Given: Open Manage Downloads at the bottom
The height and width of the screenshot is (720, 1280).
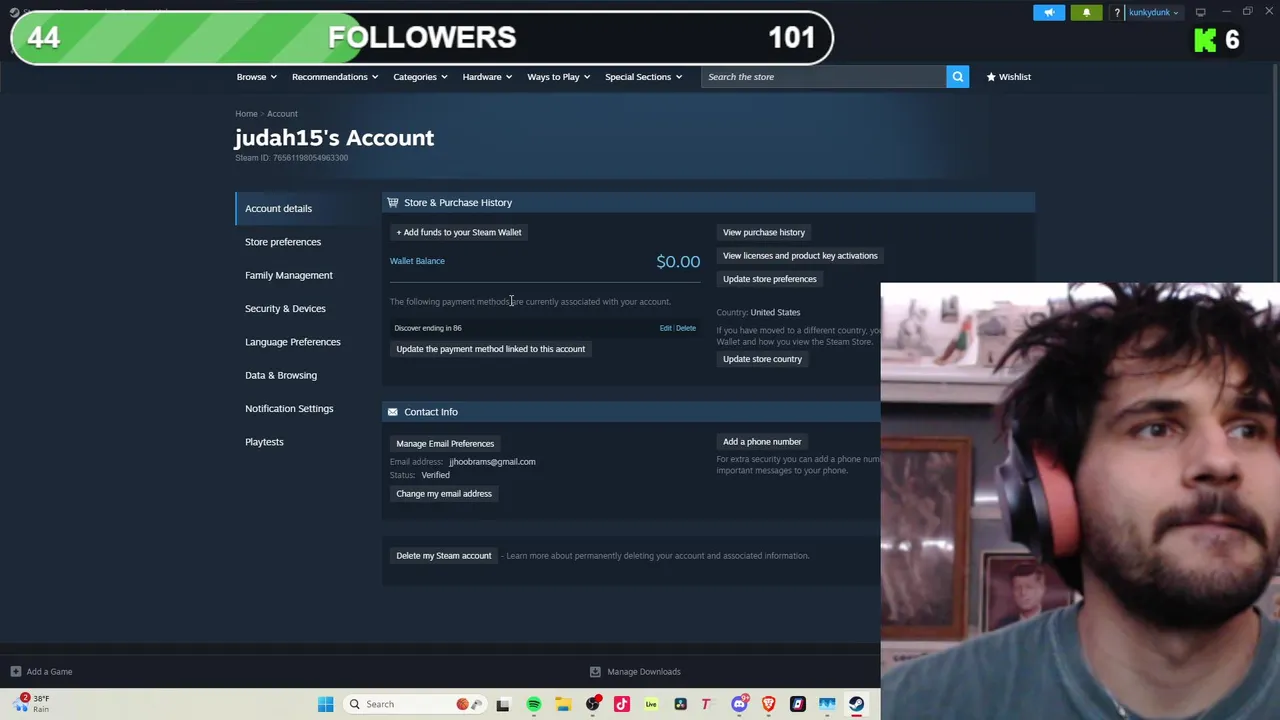Looking at the screenshot, I should (636, 672).
